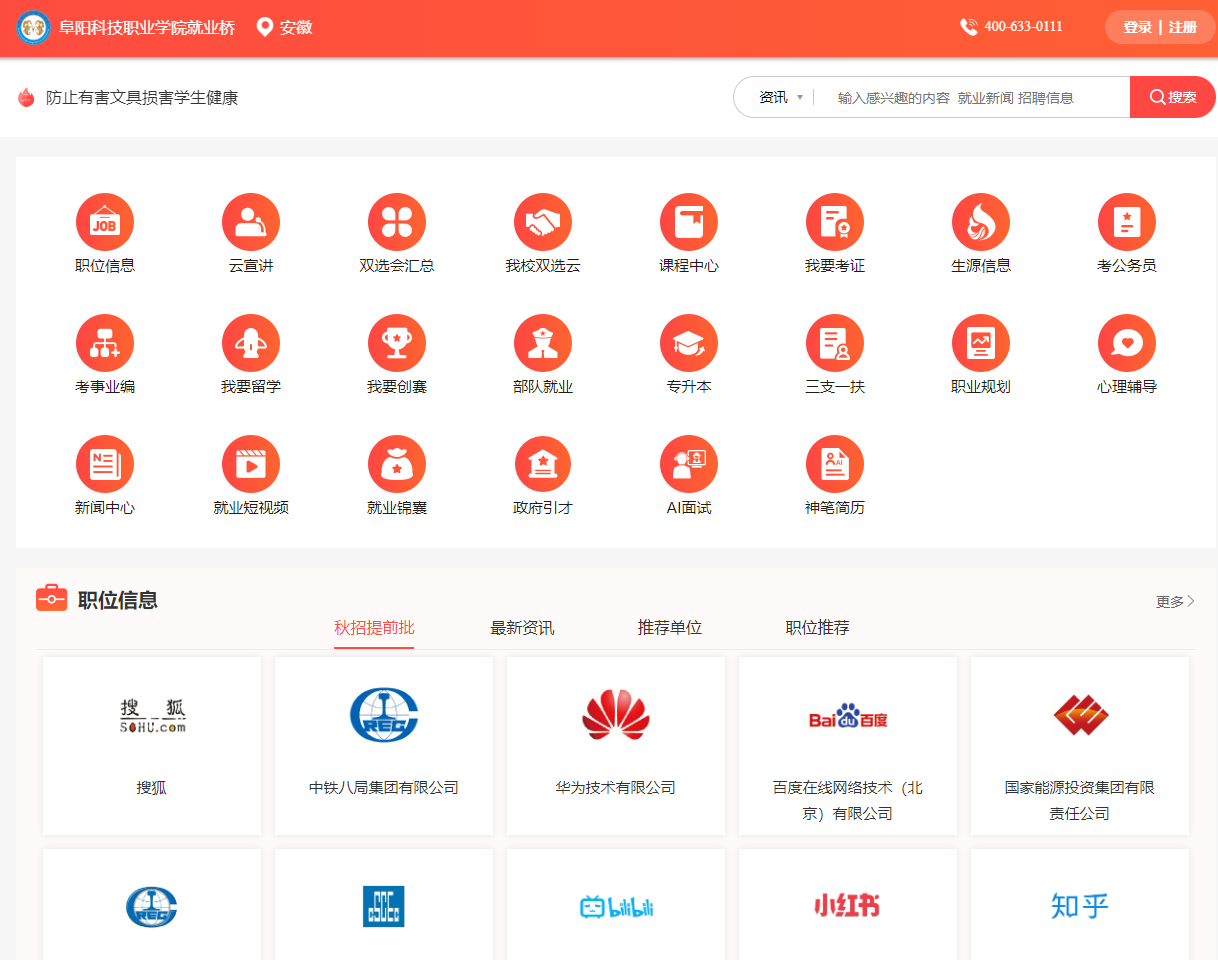The height and width of the screenshot is (960, 1218).
Task: Click the 登录｜注册 button
Action: 1159,27
